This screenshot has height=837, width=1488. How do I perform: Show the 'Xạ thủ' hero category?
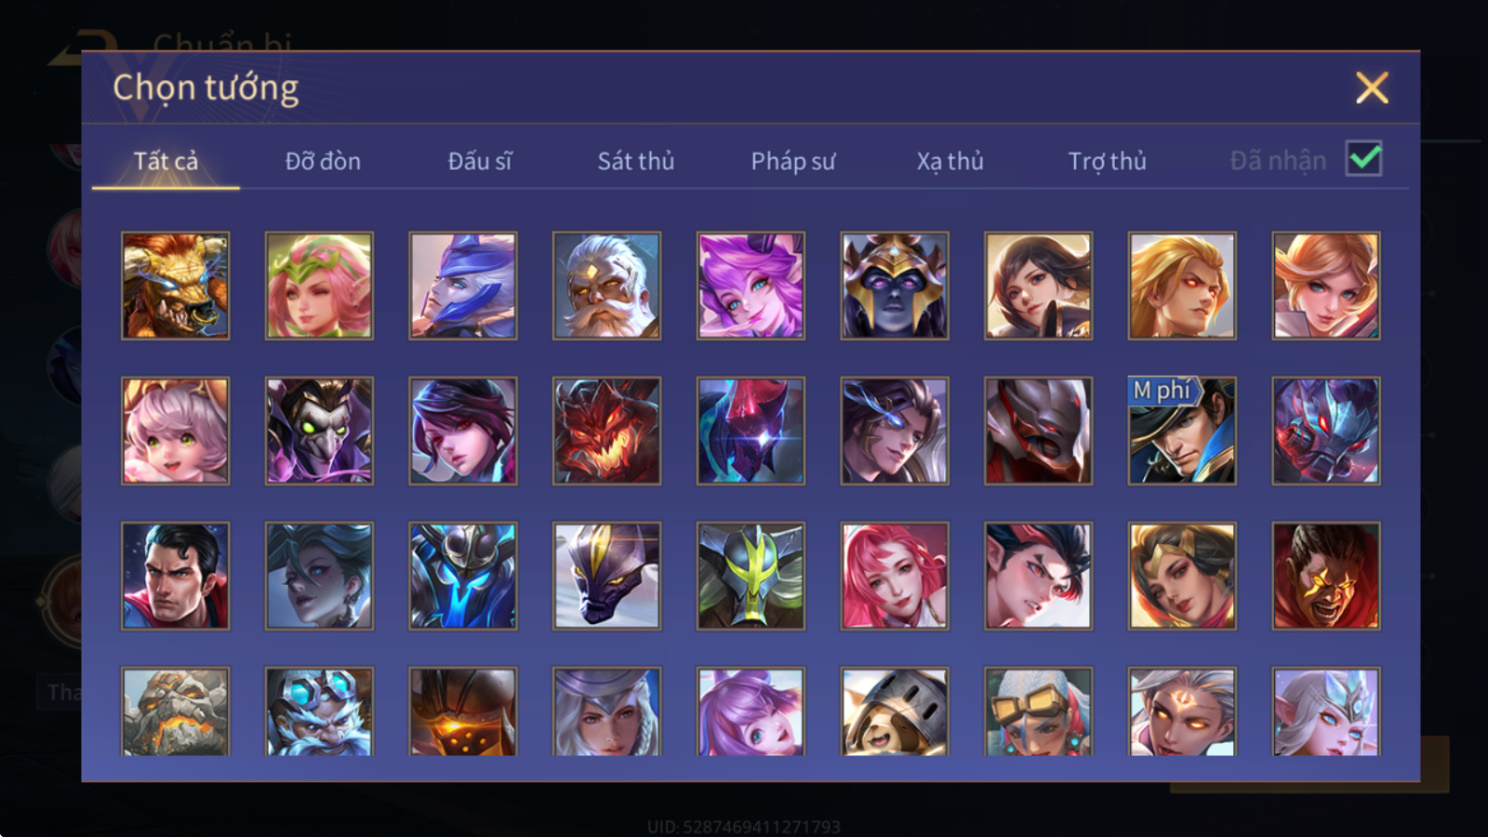tap(950, 161)
